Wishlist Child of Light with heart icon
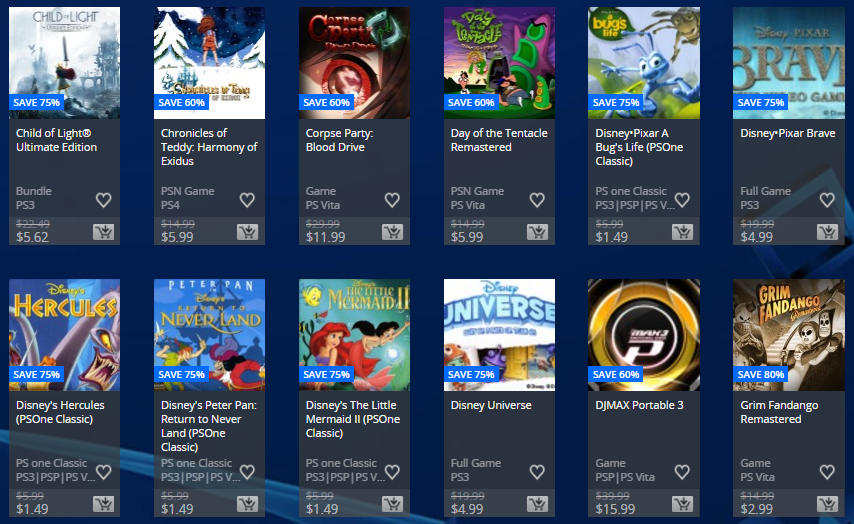 coord(103,200)
